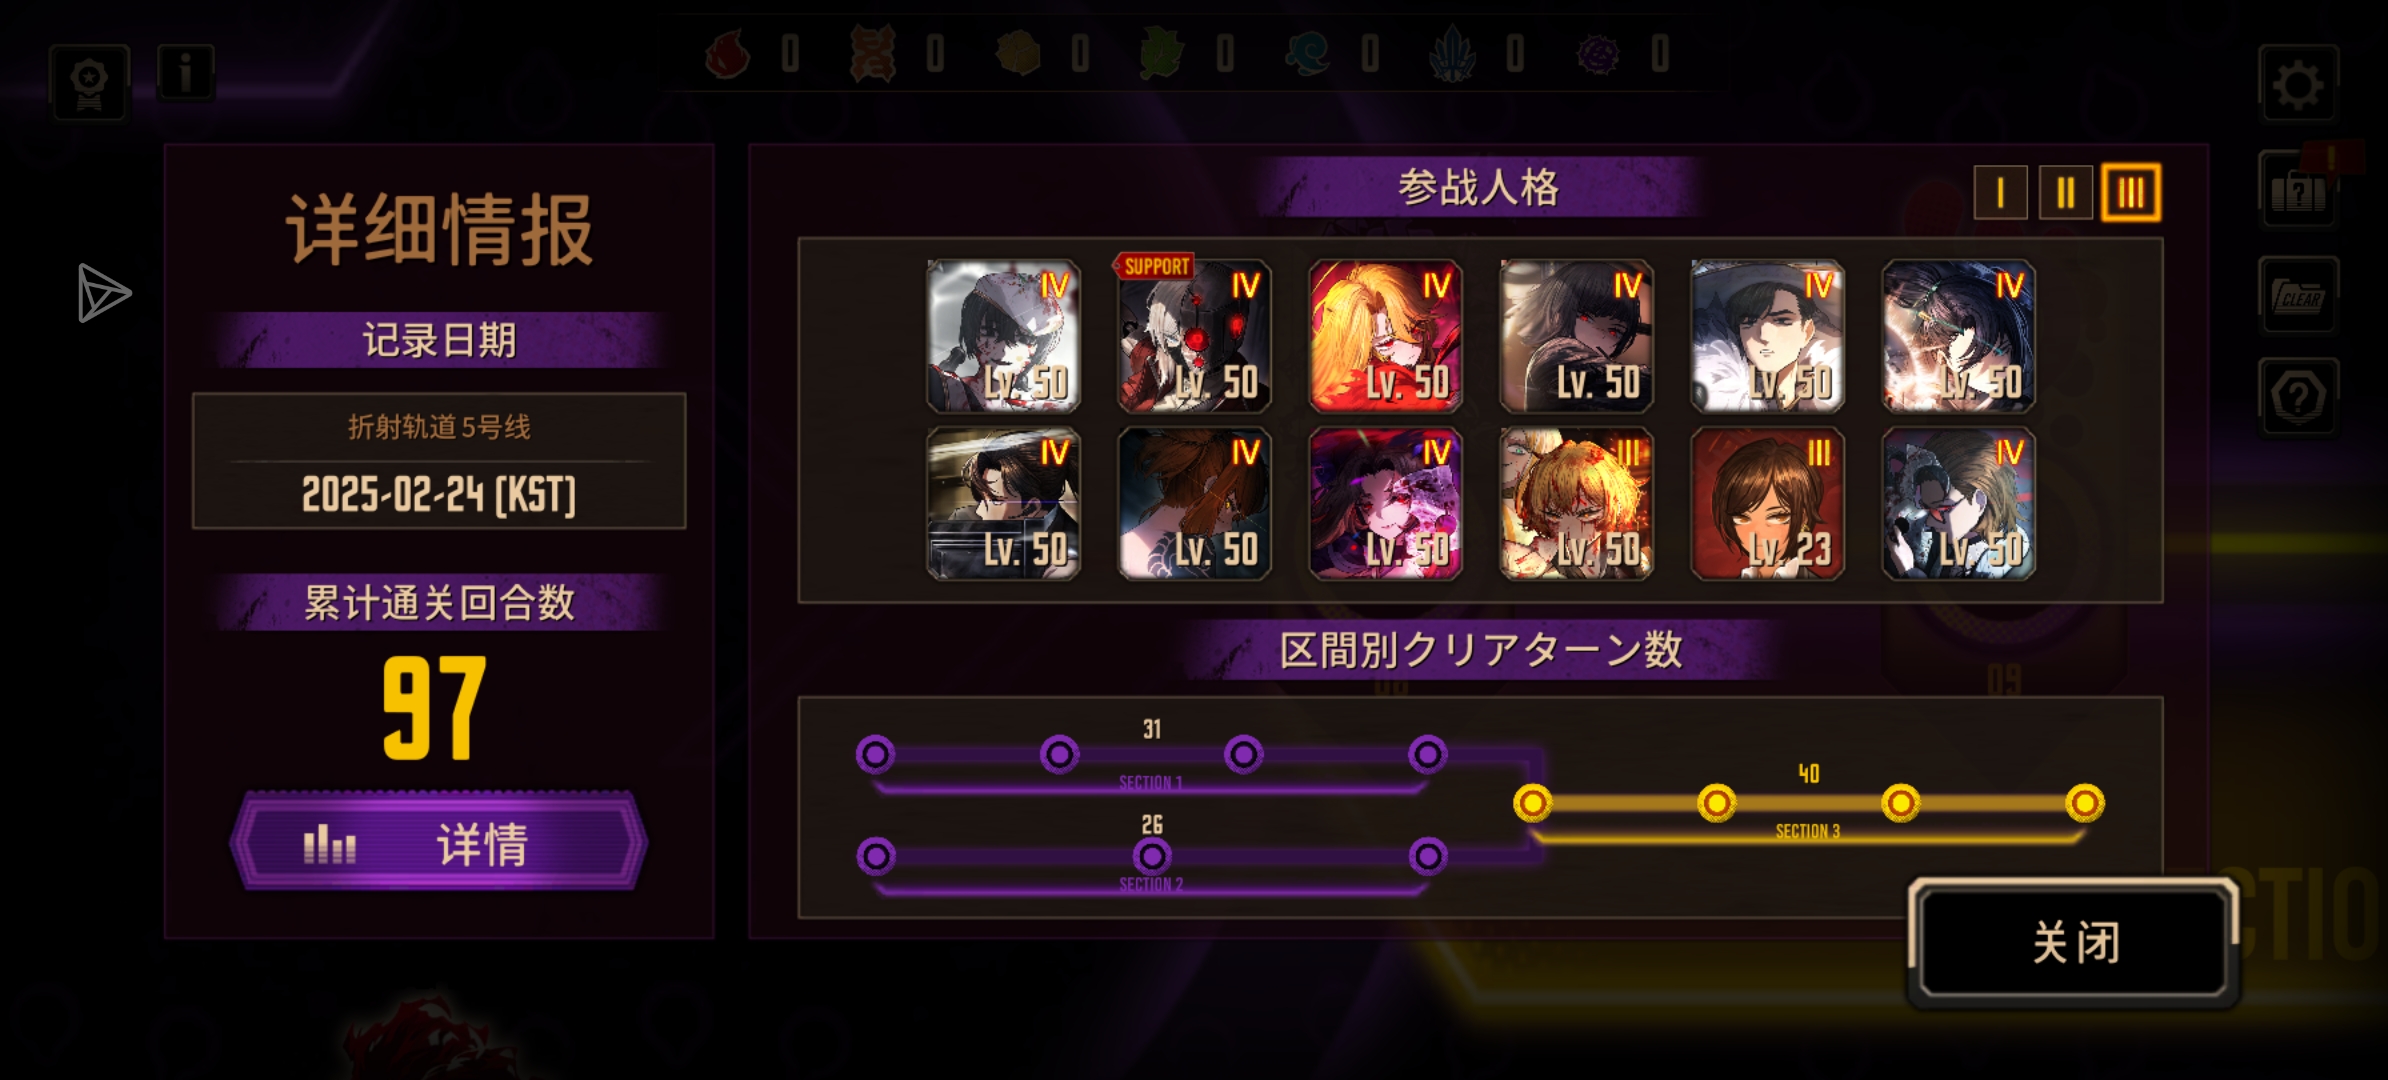
Task: Open the 详情 details button
Action: point(439,842)
